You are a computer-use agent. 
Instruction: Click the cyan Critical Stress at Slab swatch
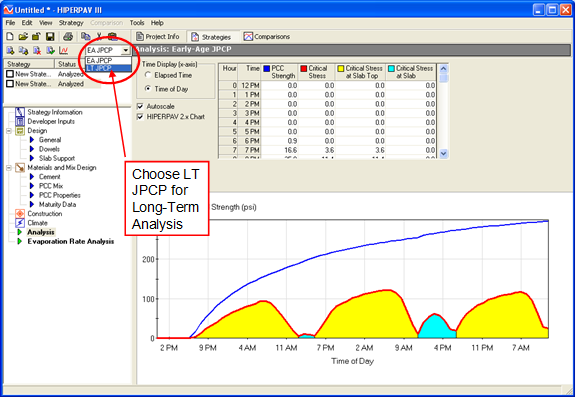tap(391, 68)
